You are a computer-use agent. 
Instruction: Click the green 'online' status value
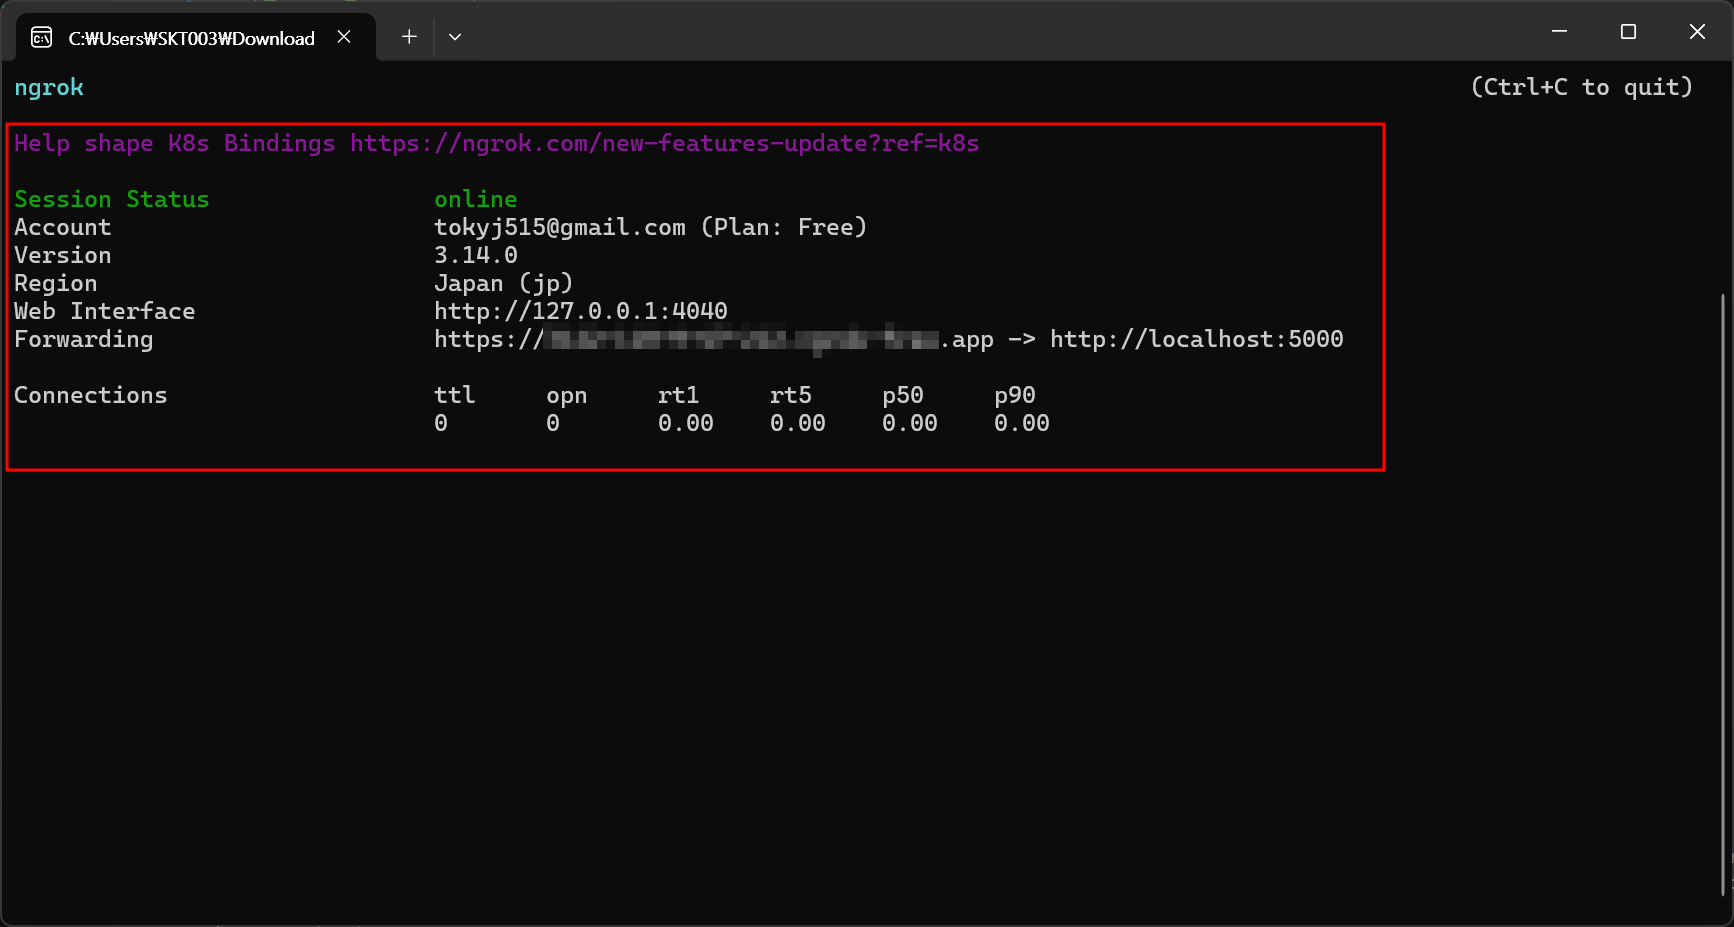click(x=476, y=199)
